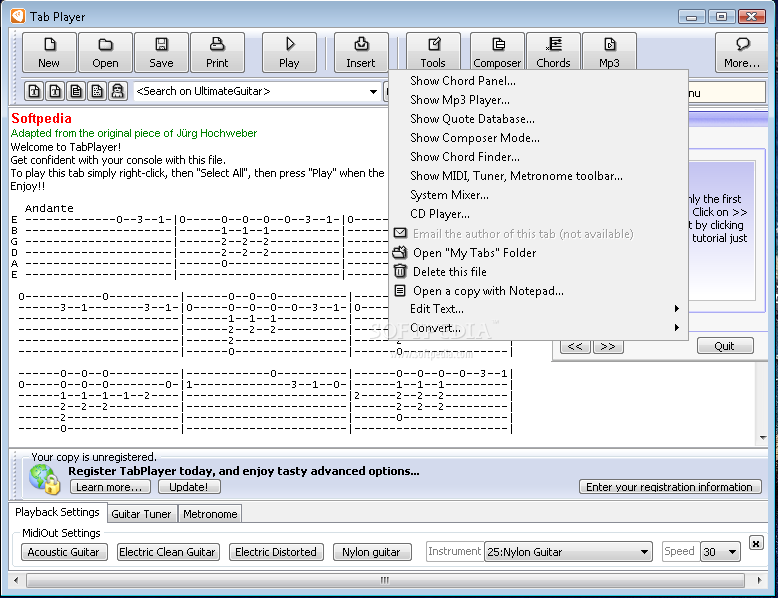Go to previous tutorial page with <<
Screen dimensions: 778x598
click(x=576, y=346)
